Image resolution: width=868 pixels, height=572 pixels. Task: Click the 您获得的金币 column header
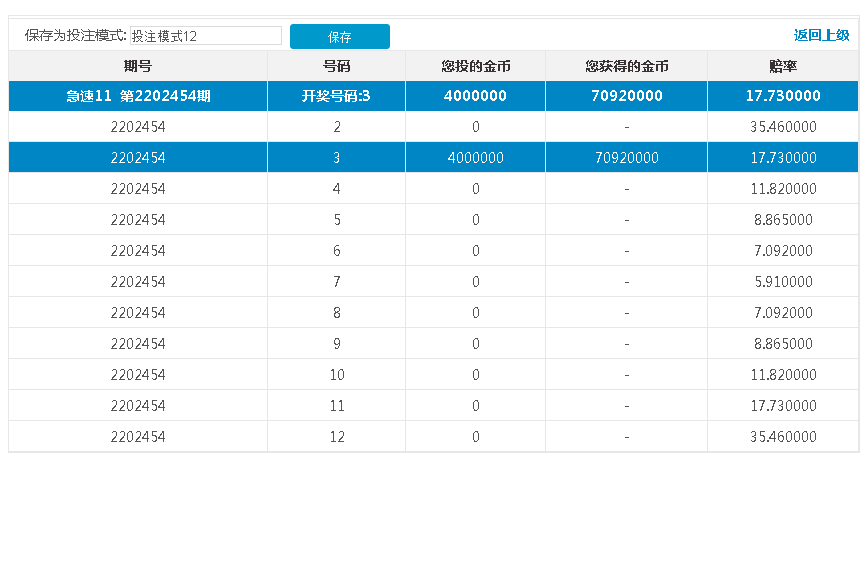click(x=626, y=67)
